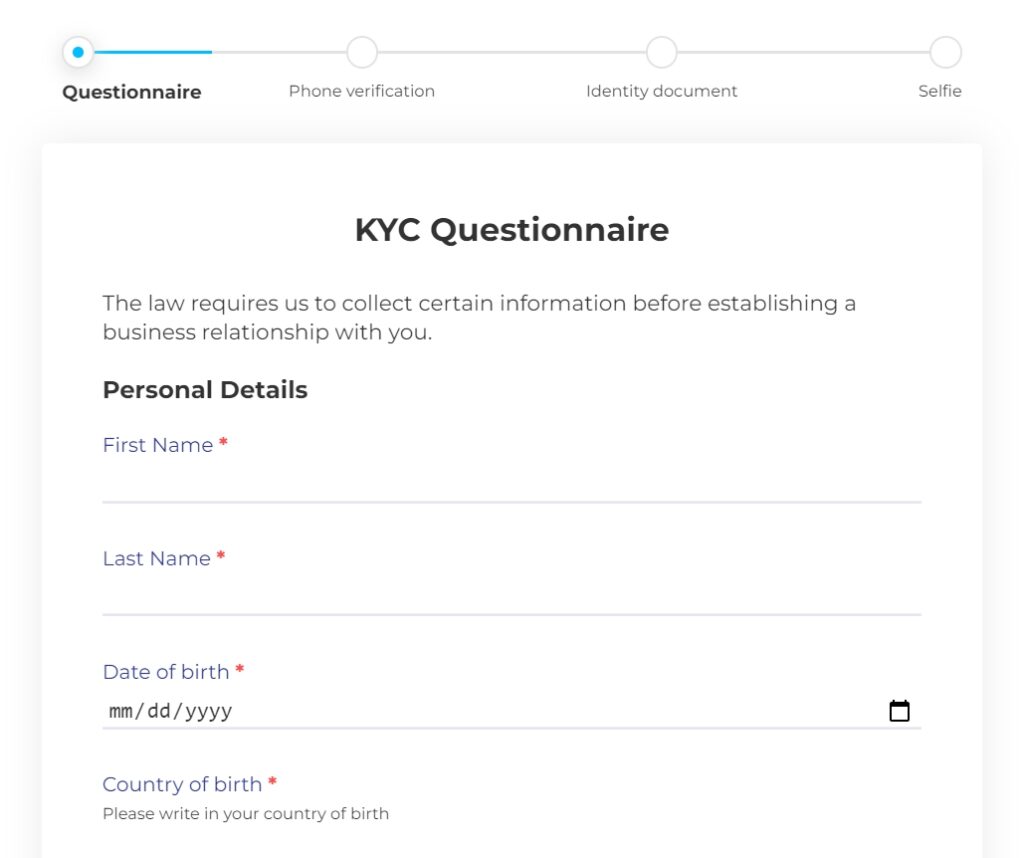Switch to the Identity document step label

click(661, 91)
